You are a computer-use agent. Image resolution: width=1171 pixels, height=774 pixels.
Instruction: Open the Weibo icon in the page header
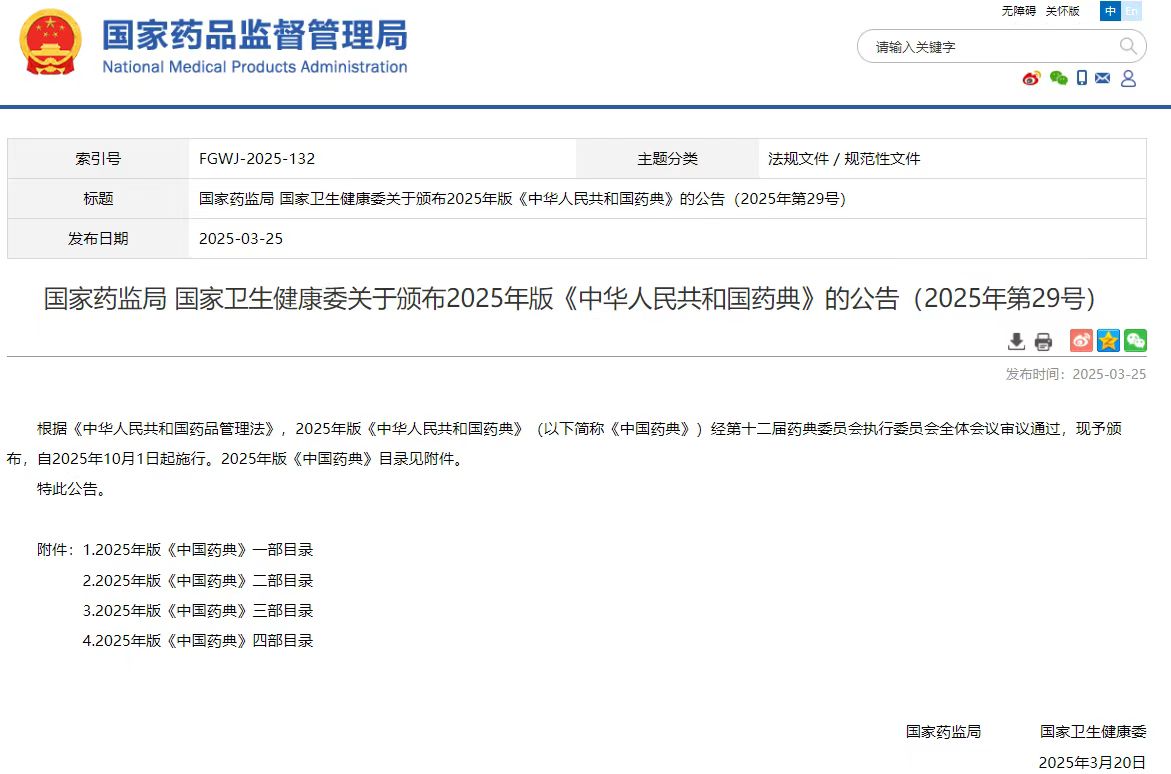point(1031,78)
